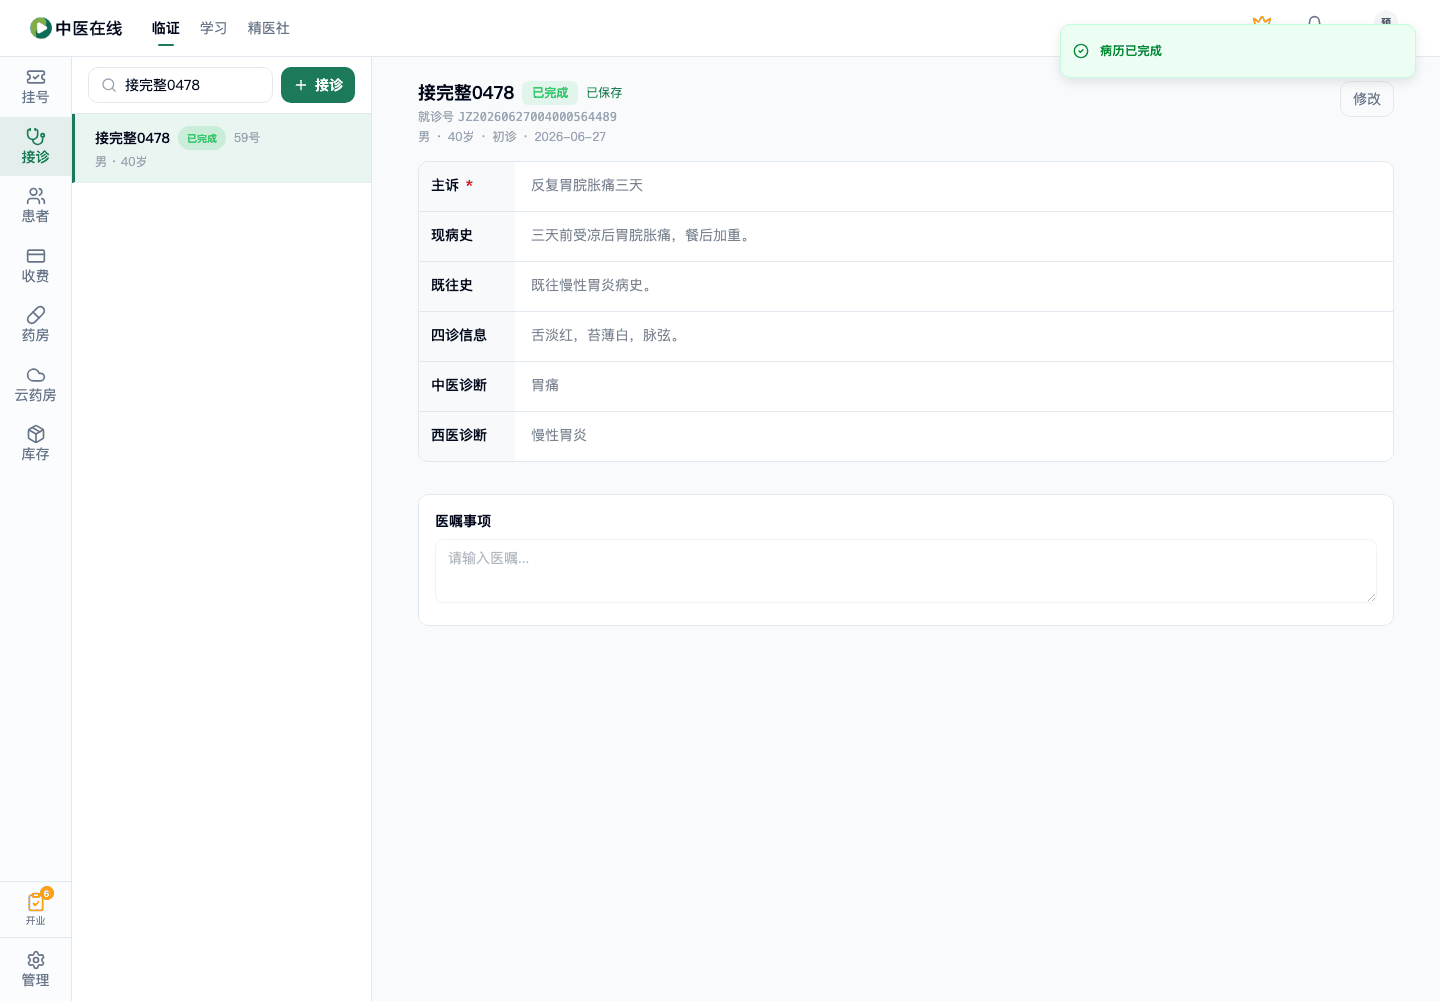Focus the patient search field
1440x1001 pixels.
tap(180, 85)
